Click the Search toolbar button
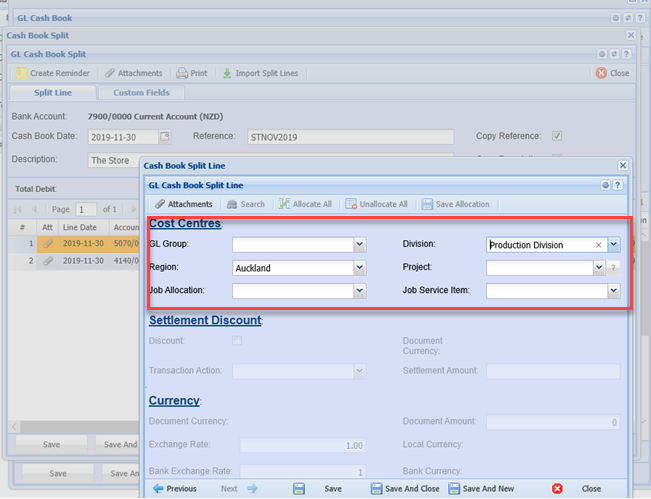Viewport: 651px width, 499px height. pos(246,204)
